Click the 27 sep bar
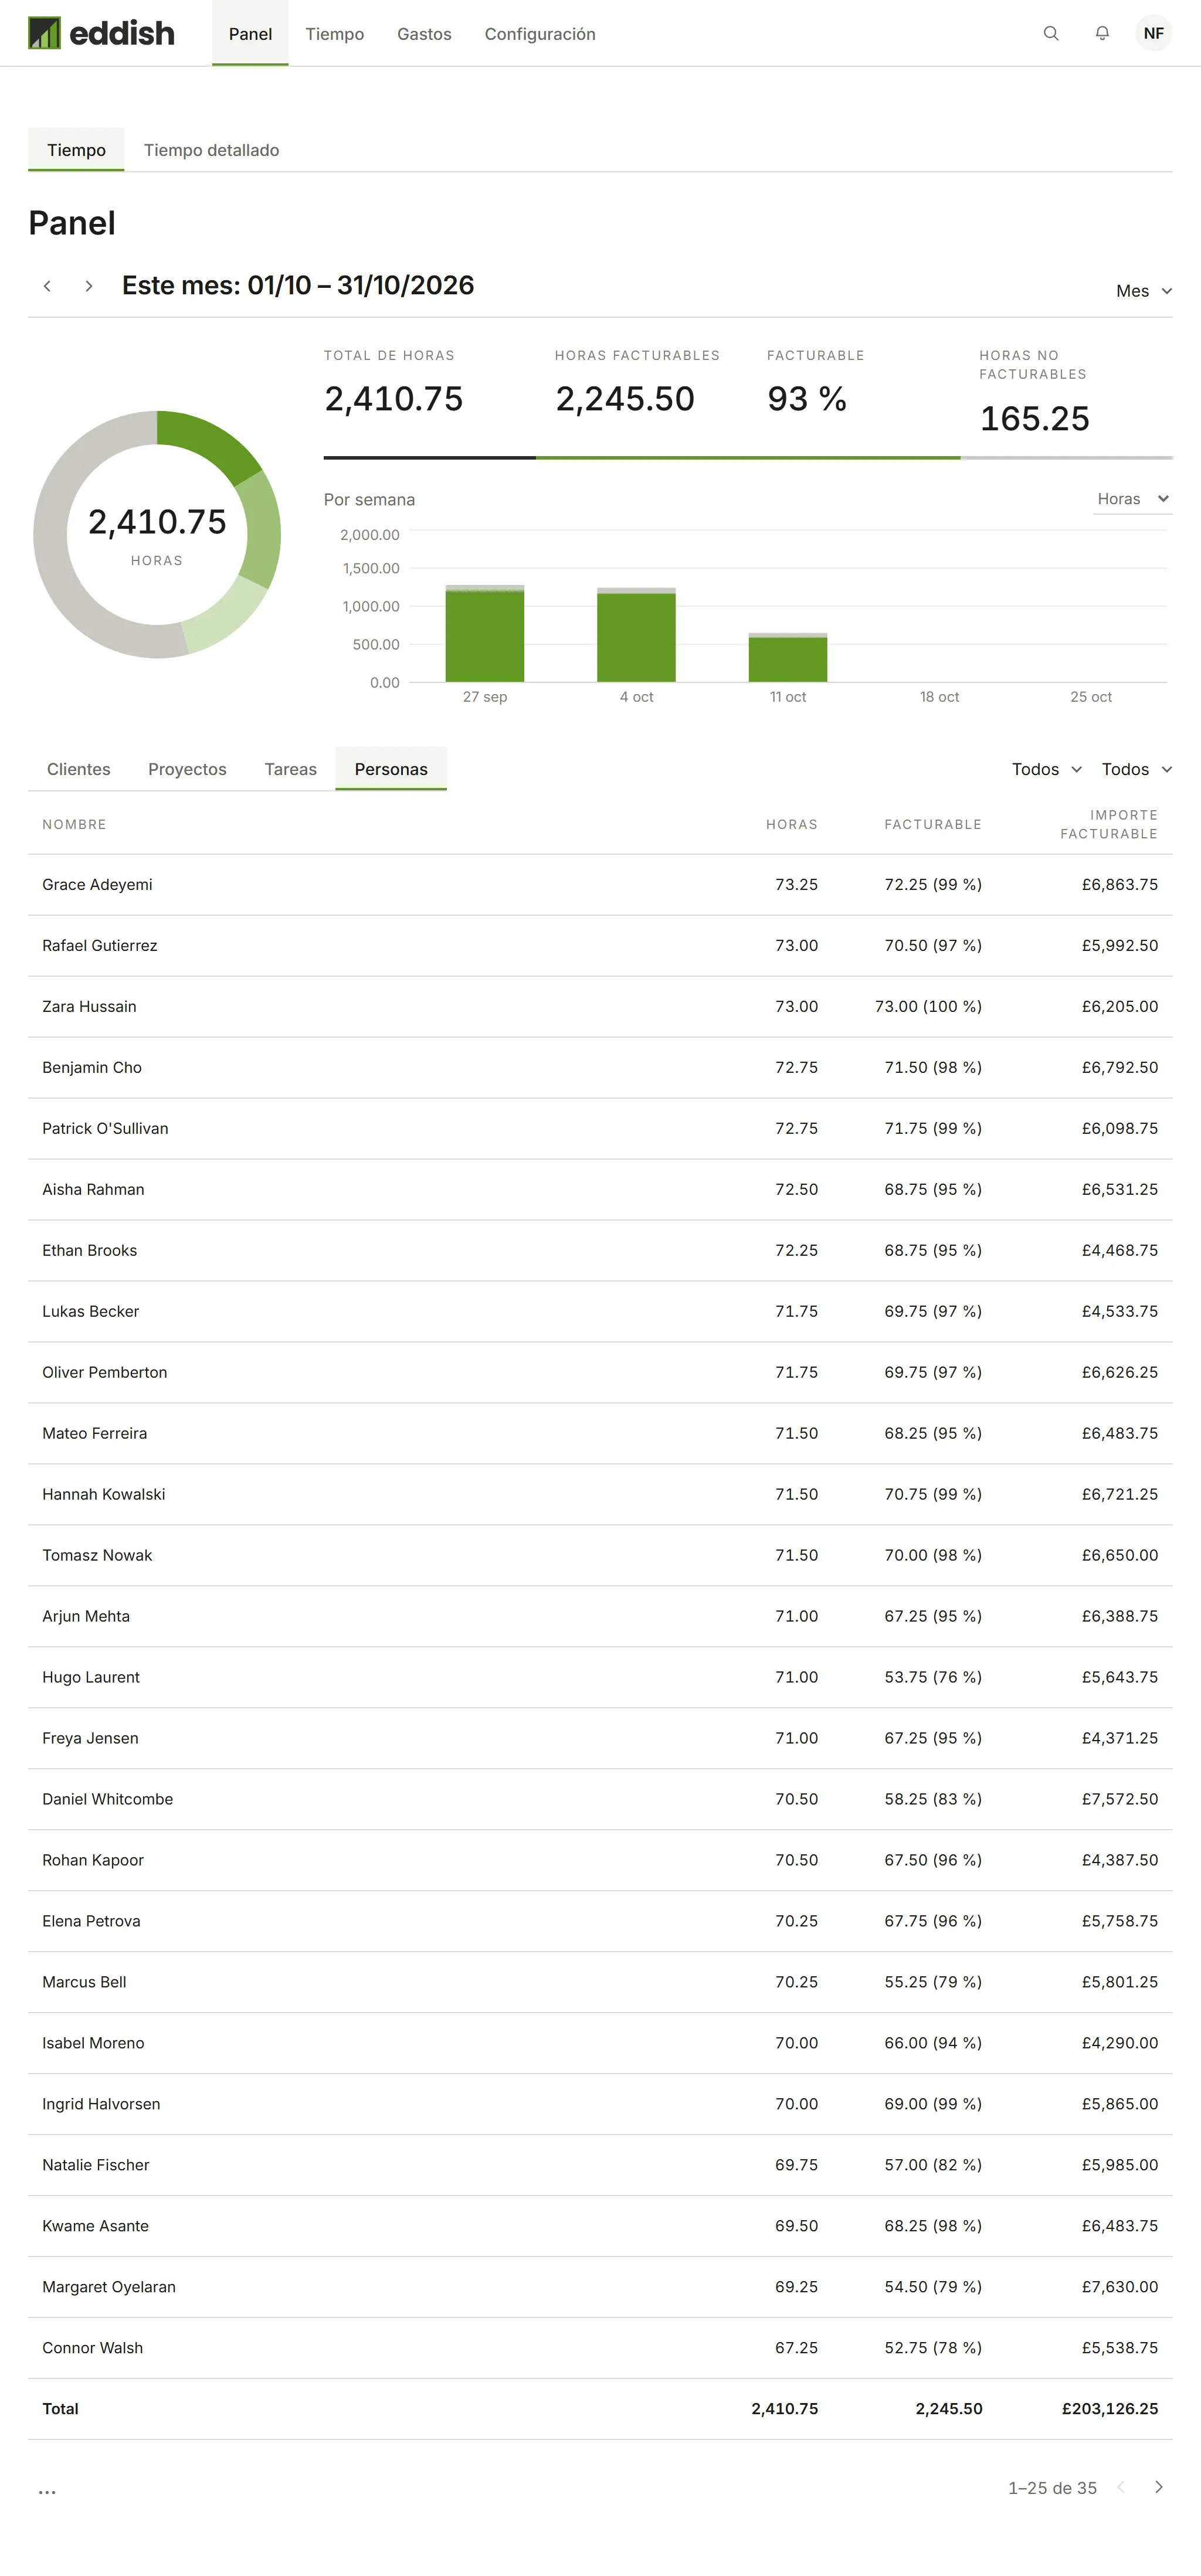This screenshot has width=1201, height=2576. point(485,634)
